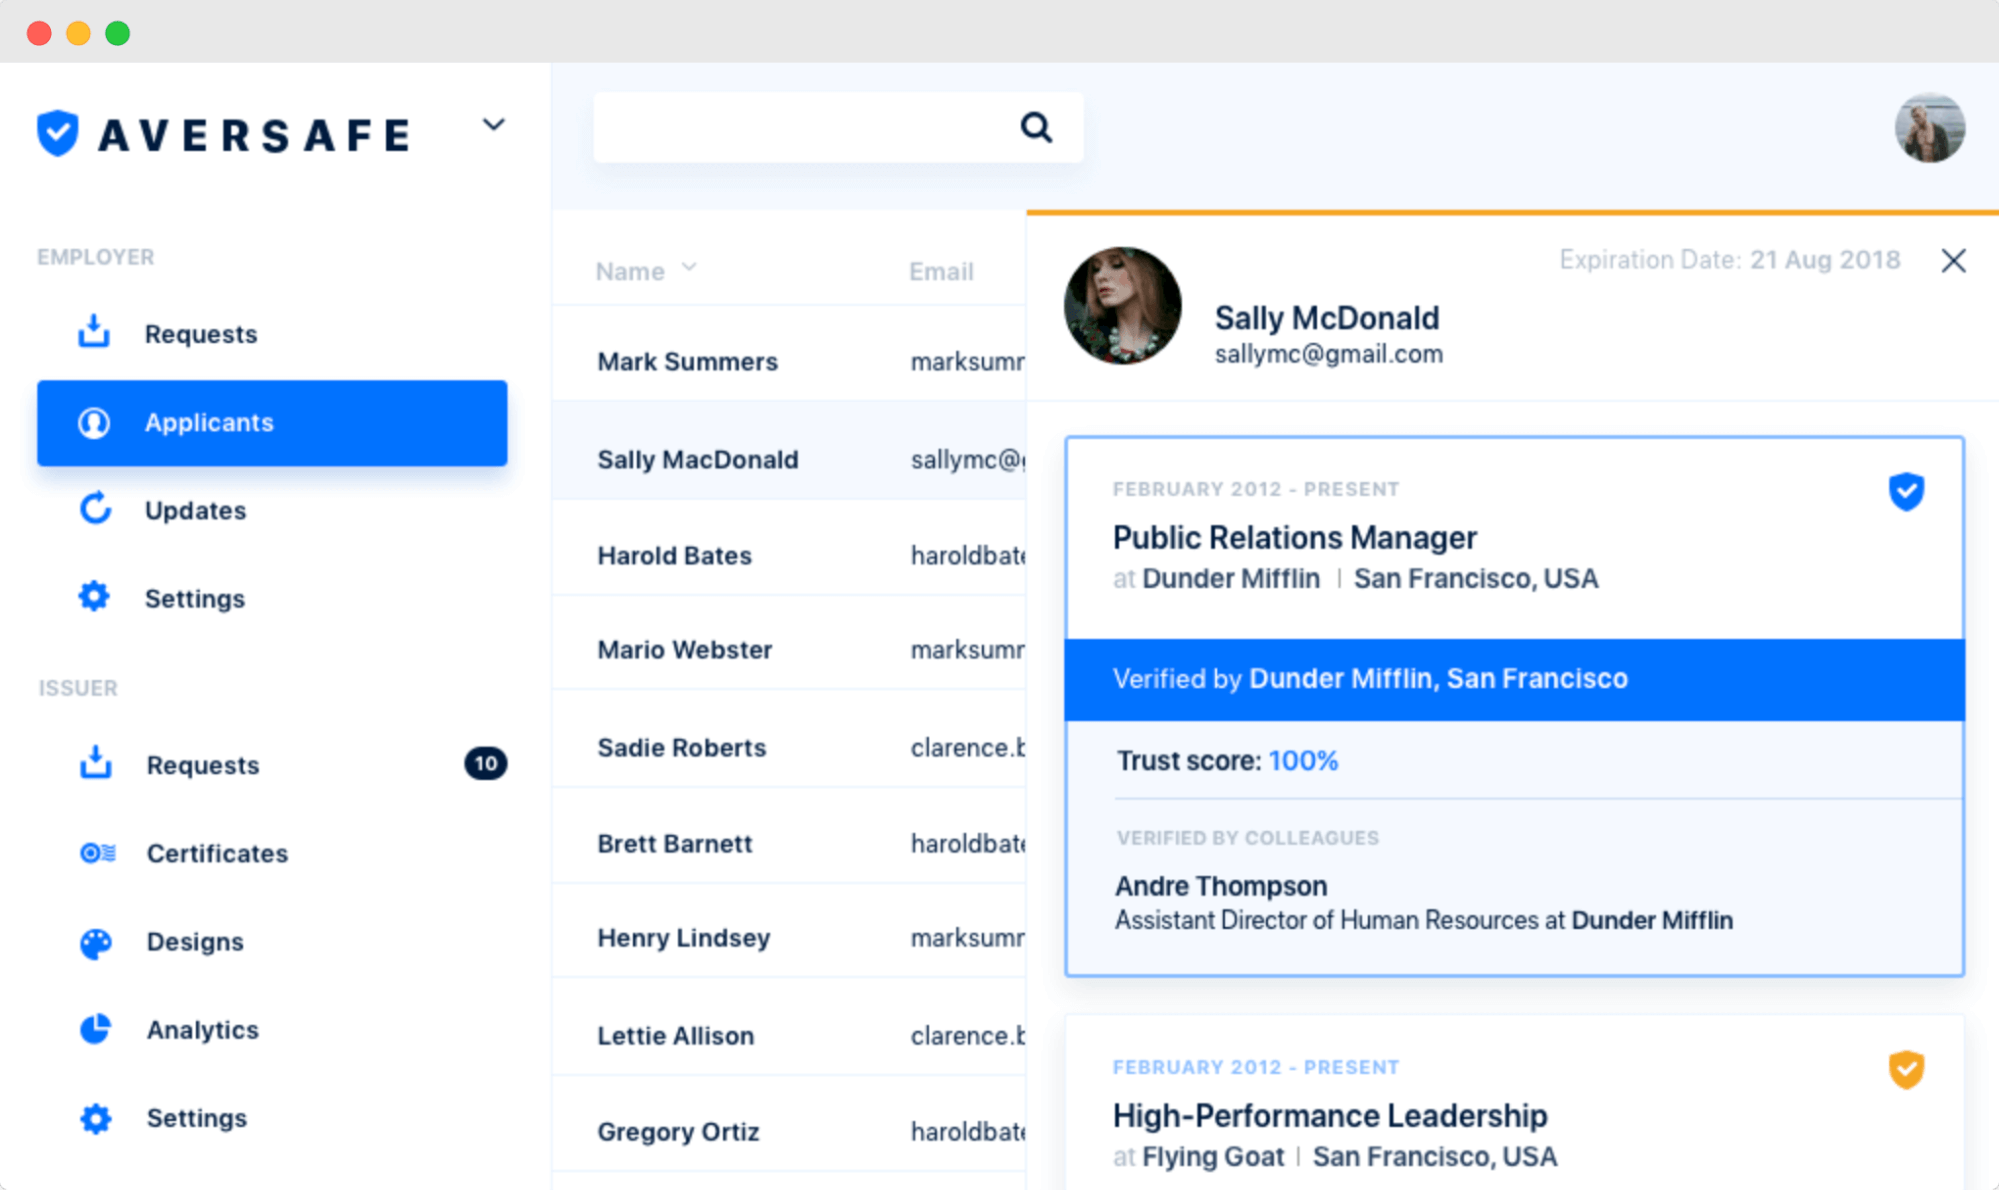Click Sadie Roberts' email cell
1999x1190 pixels.
pyautogui.click(x=967, y=747)
